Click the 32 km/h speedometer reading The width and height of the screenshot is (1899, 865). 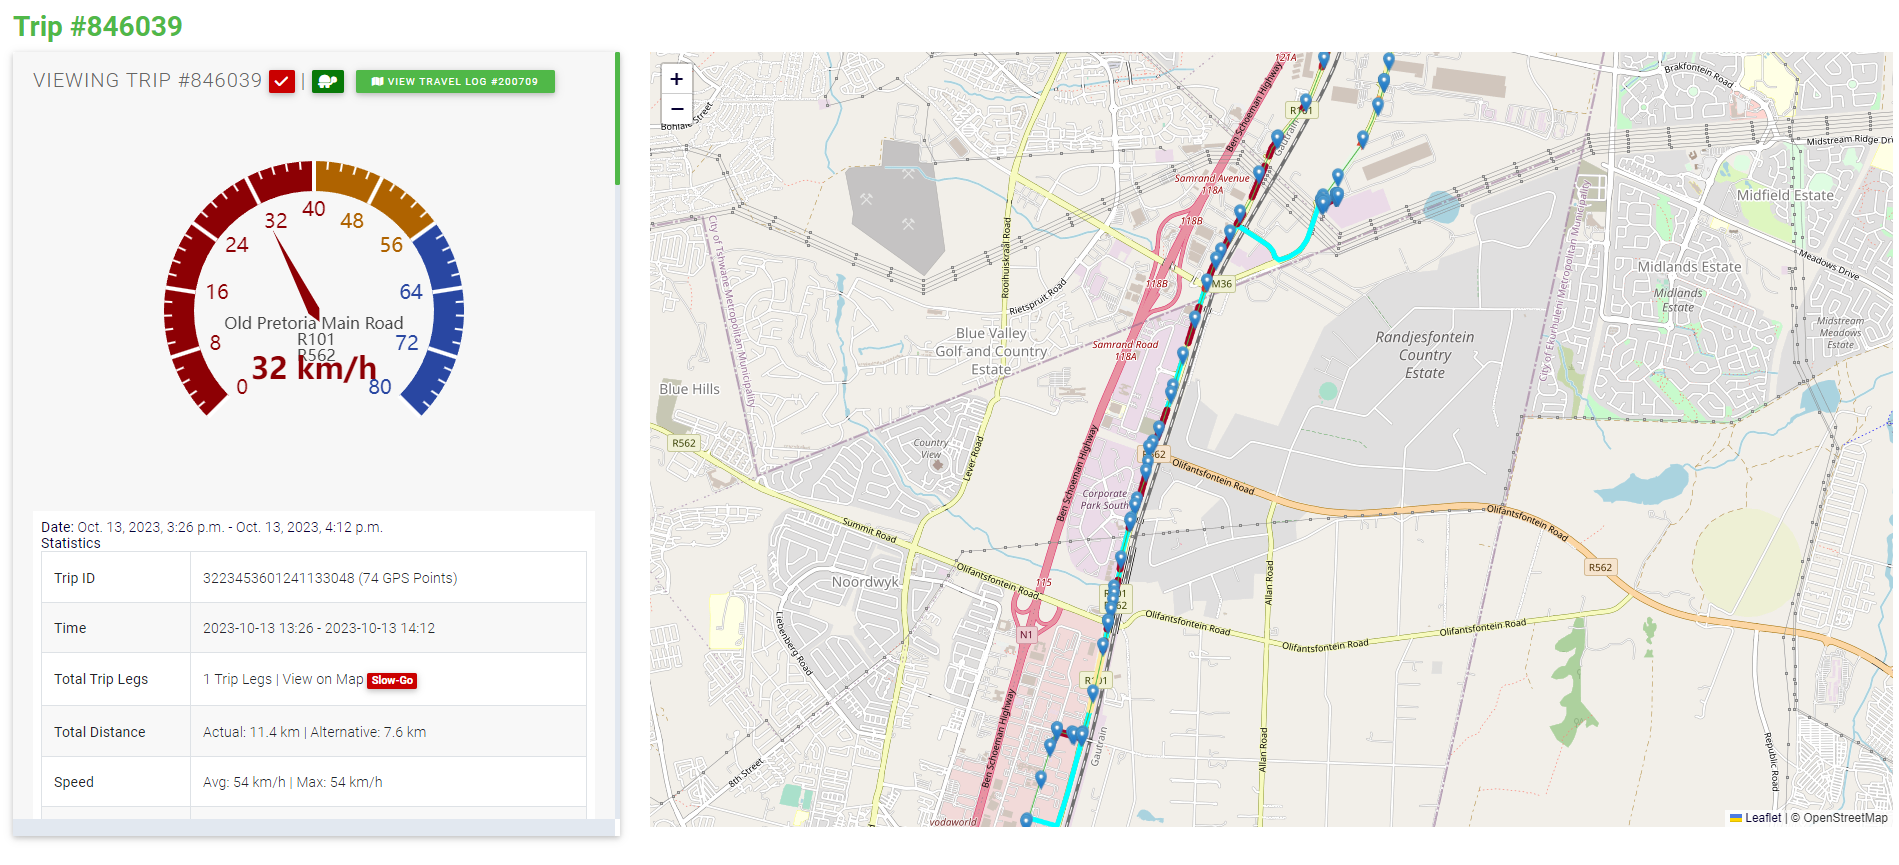314,368
